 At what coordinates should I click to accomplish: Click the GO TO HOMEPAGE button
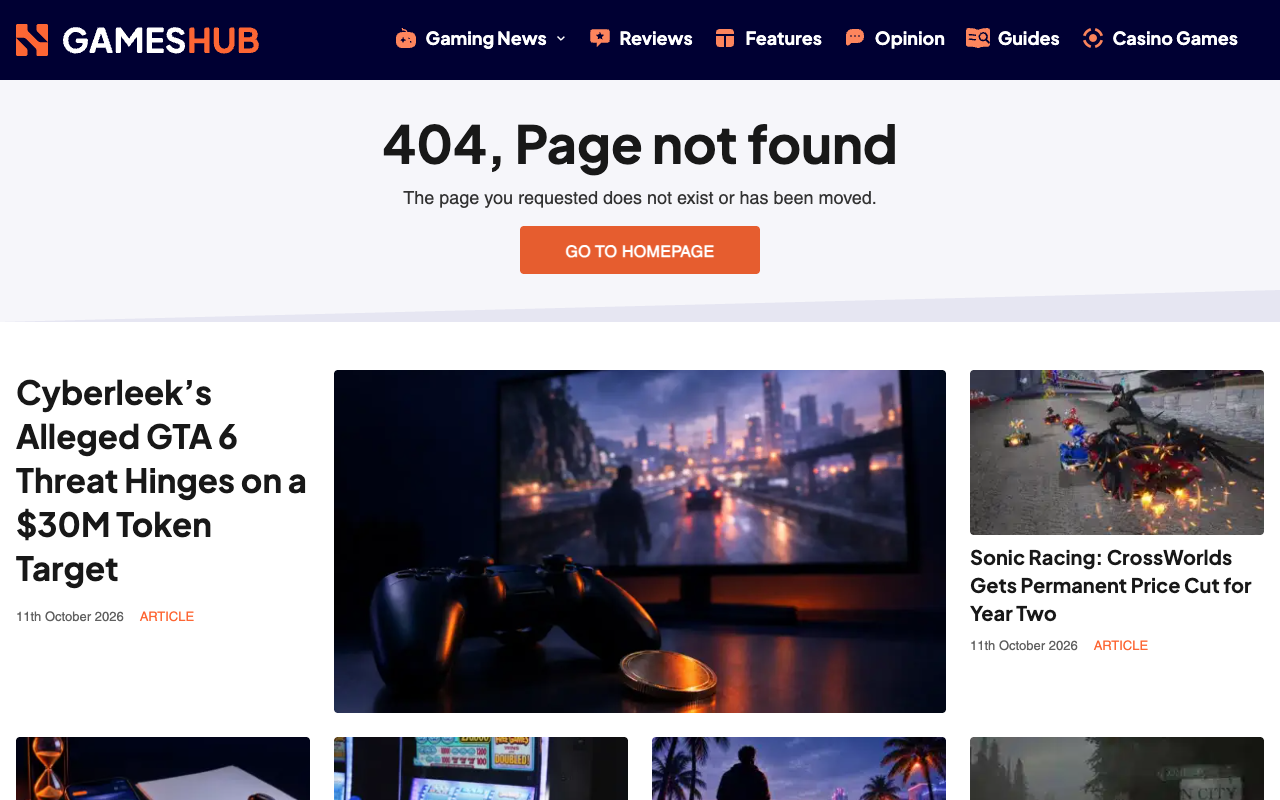click(x=640, y=250)
